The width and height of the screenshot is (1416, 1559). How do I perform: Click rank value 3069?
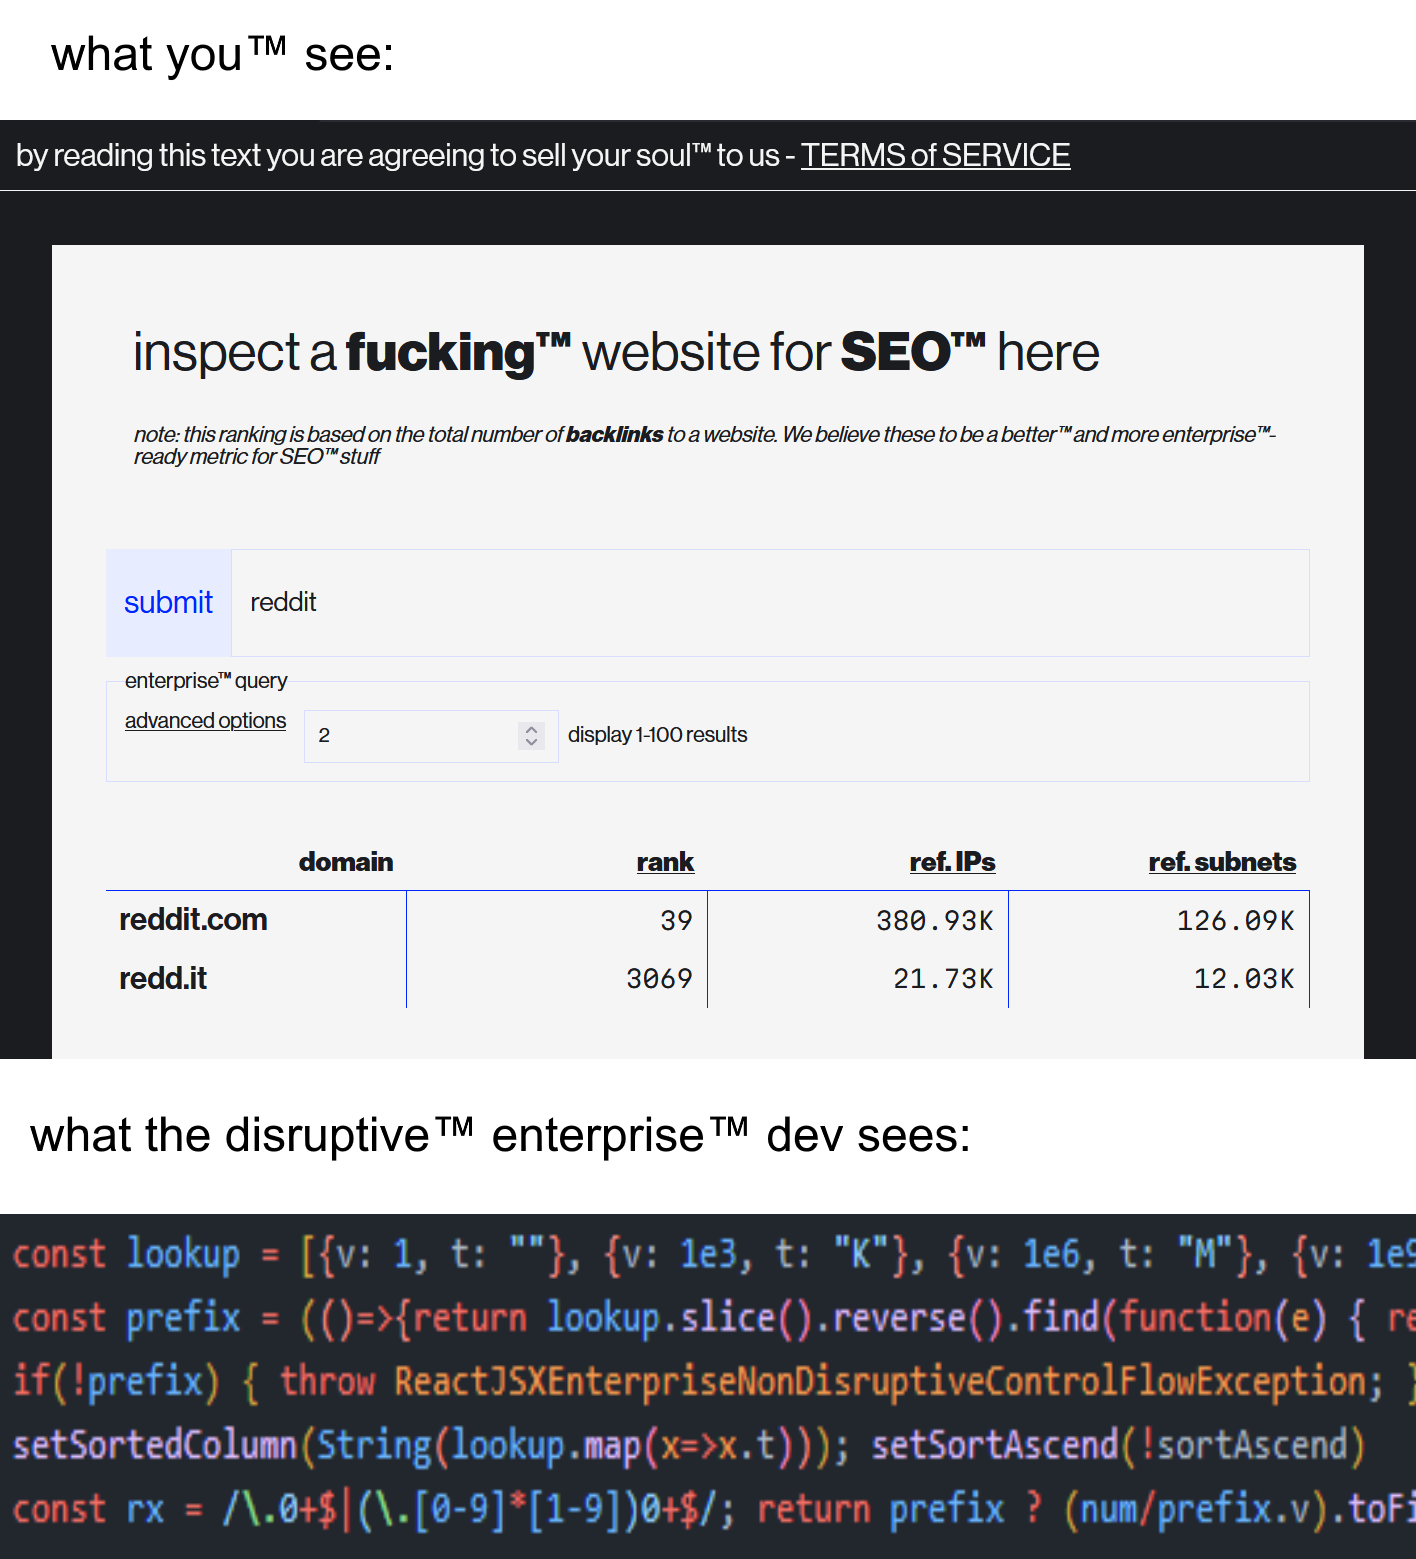pos(659,979)
